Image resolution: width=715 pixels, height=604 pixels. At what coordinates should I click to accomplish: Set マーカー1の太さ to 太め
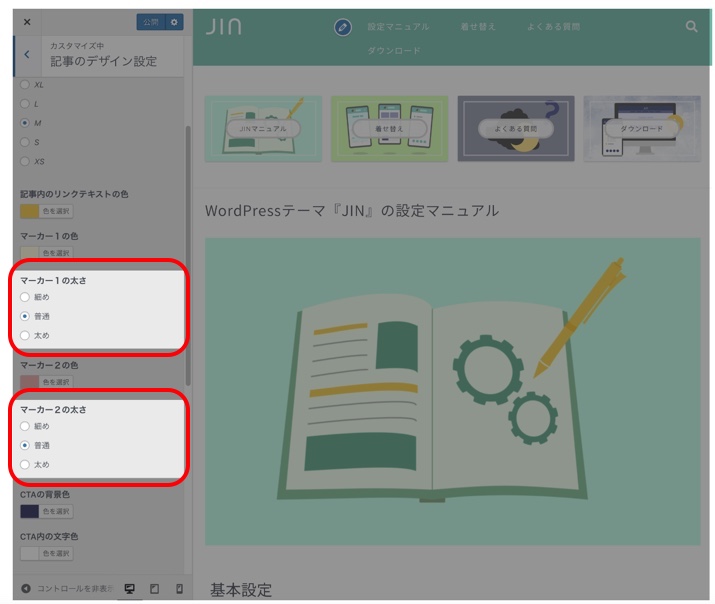[x=25, y=335]
